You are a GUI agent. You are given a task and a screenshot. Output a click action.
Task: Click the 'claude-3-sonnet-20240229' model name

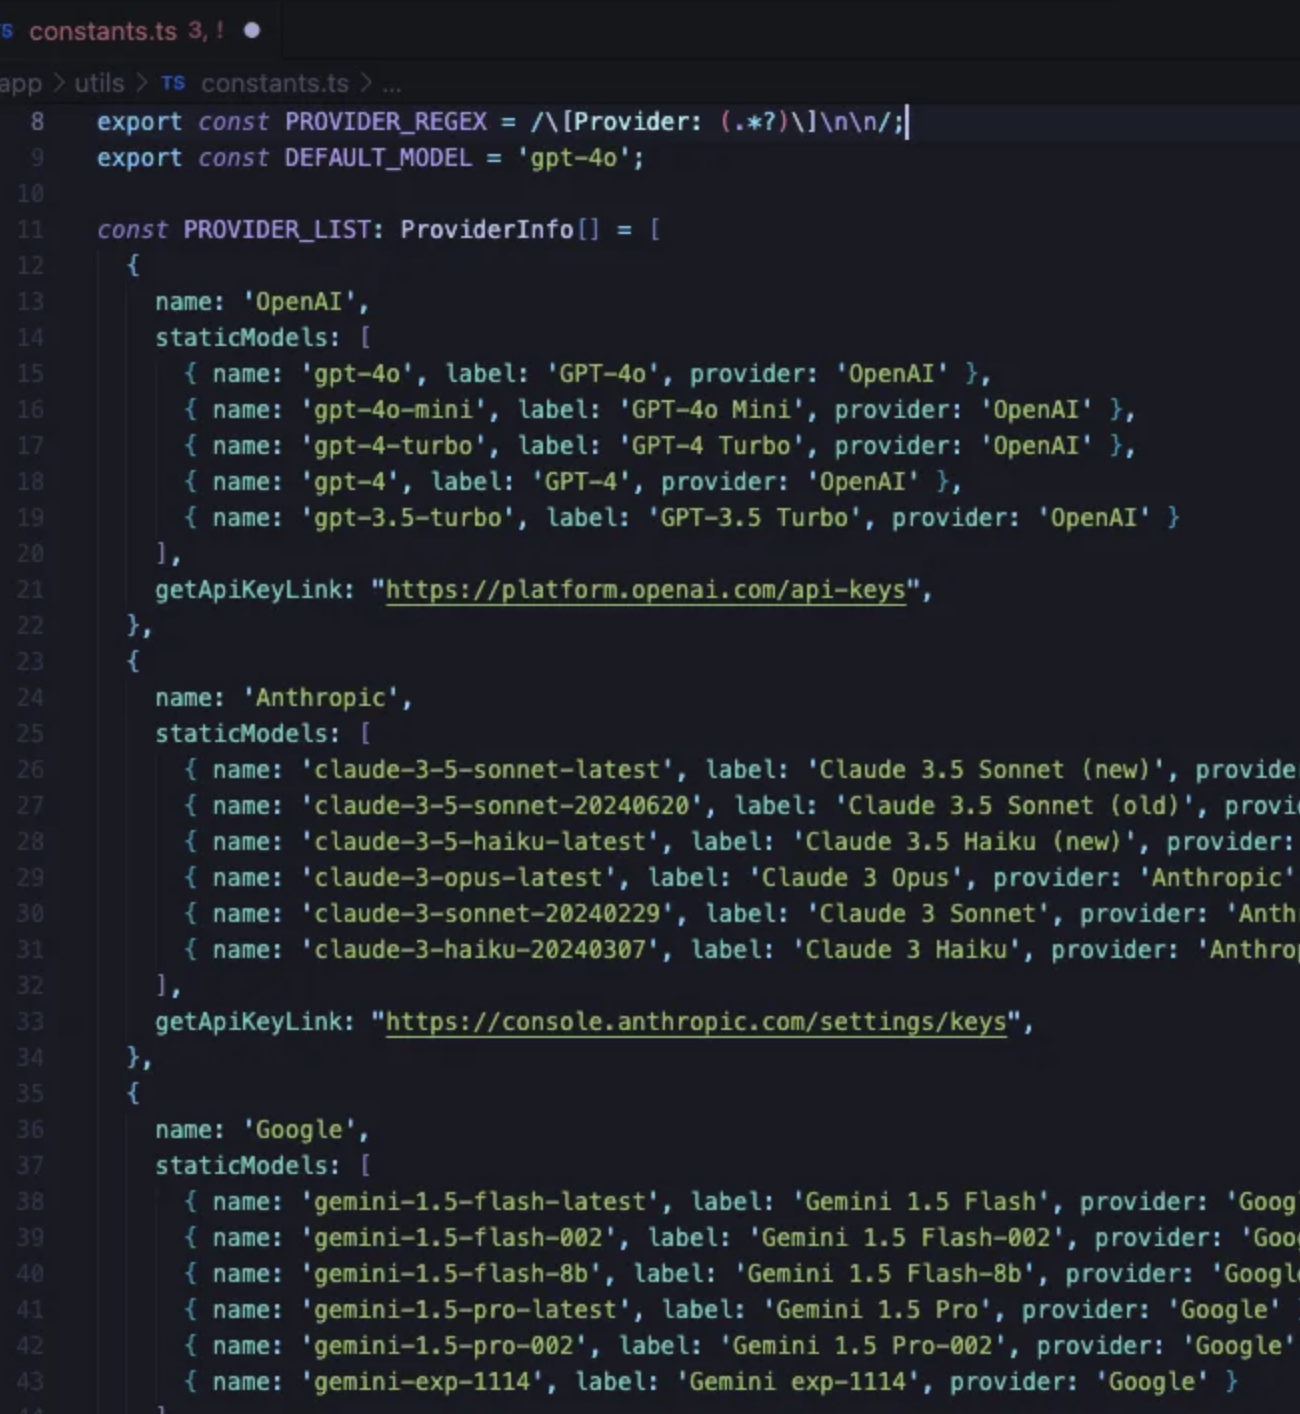pyautogui.click(x=487, y=914)
